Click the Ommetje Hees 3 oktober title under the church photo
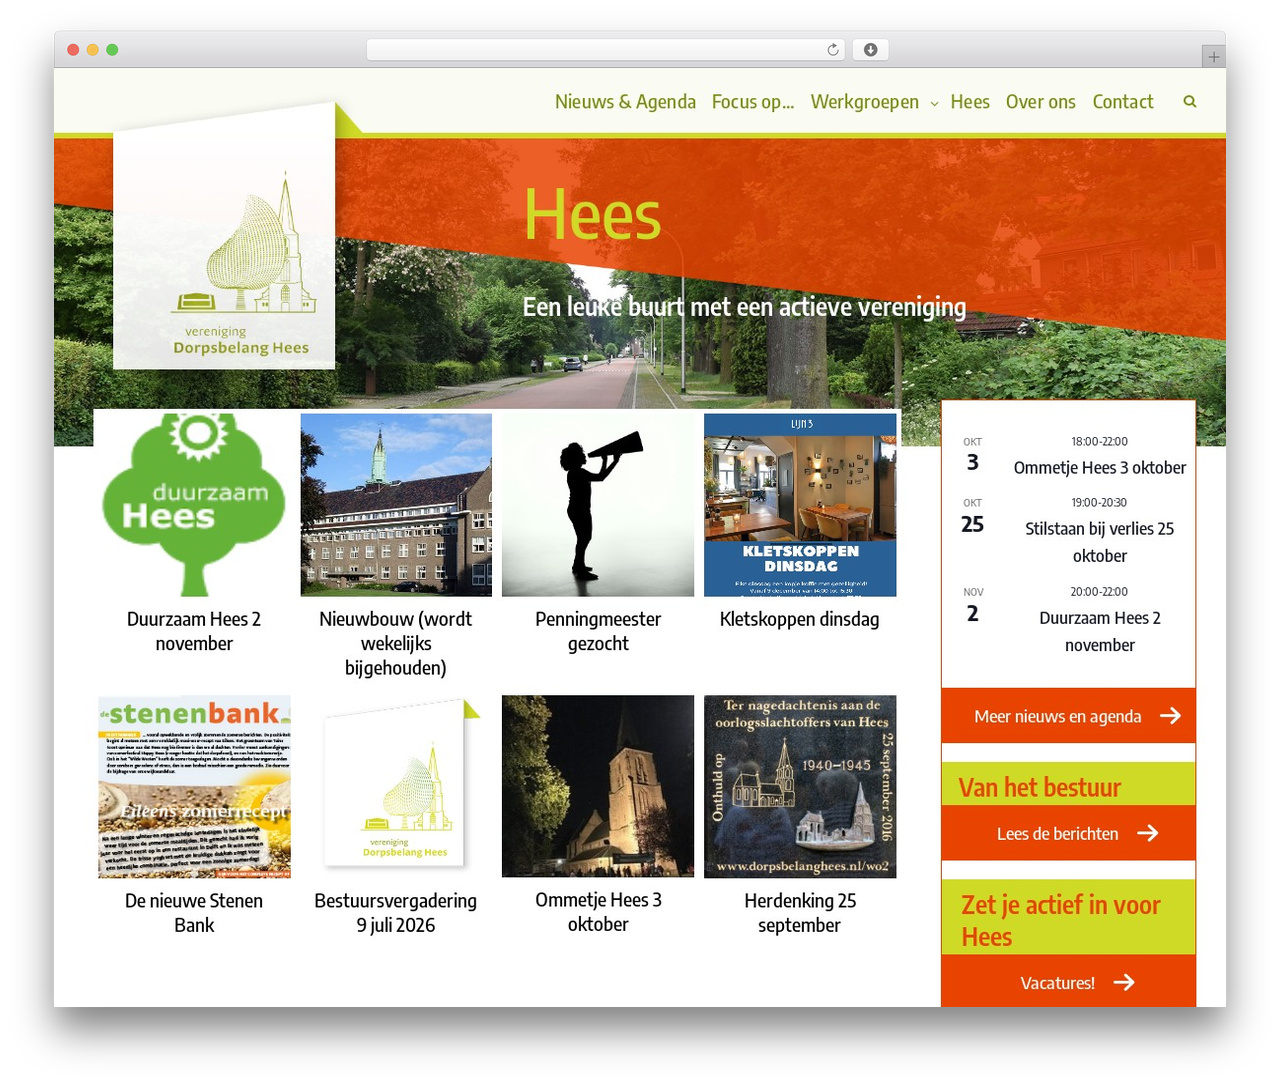The width and height of the screenshot is (1280, 1084). [x=598, y=912]
